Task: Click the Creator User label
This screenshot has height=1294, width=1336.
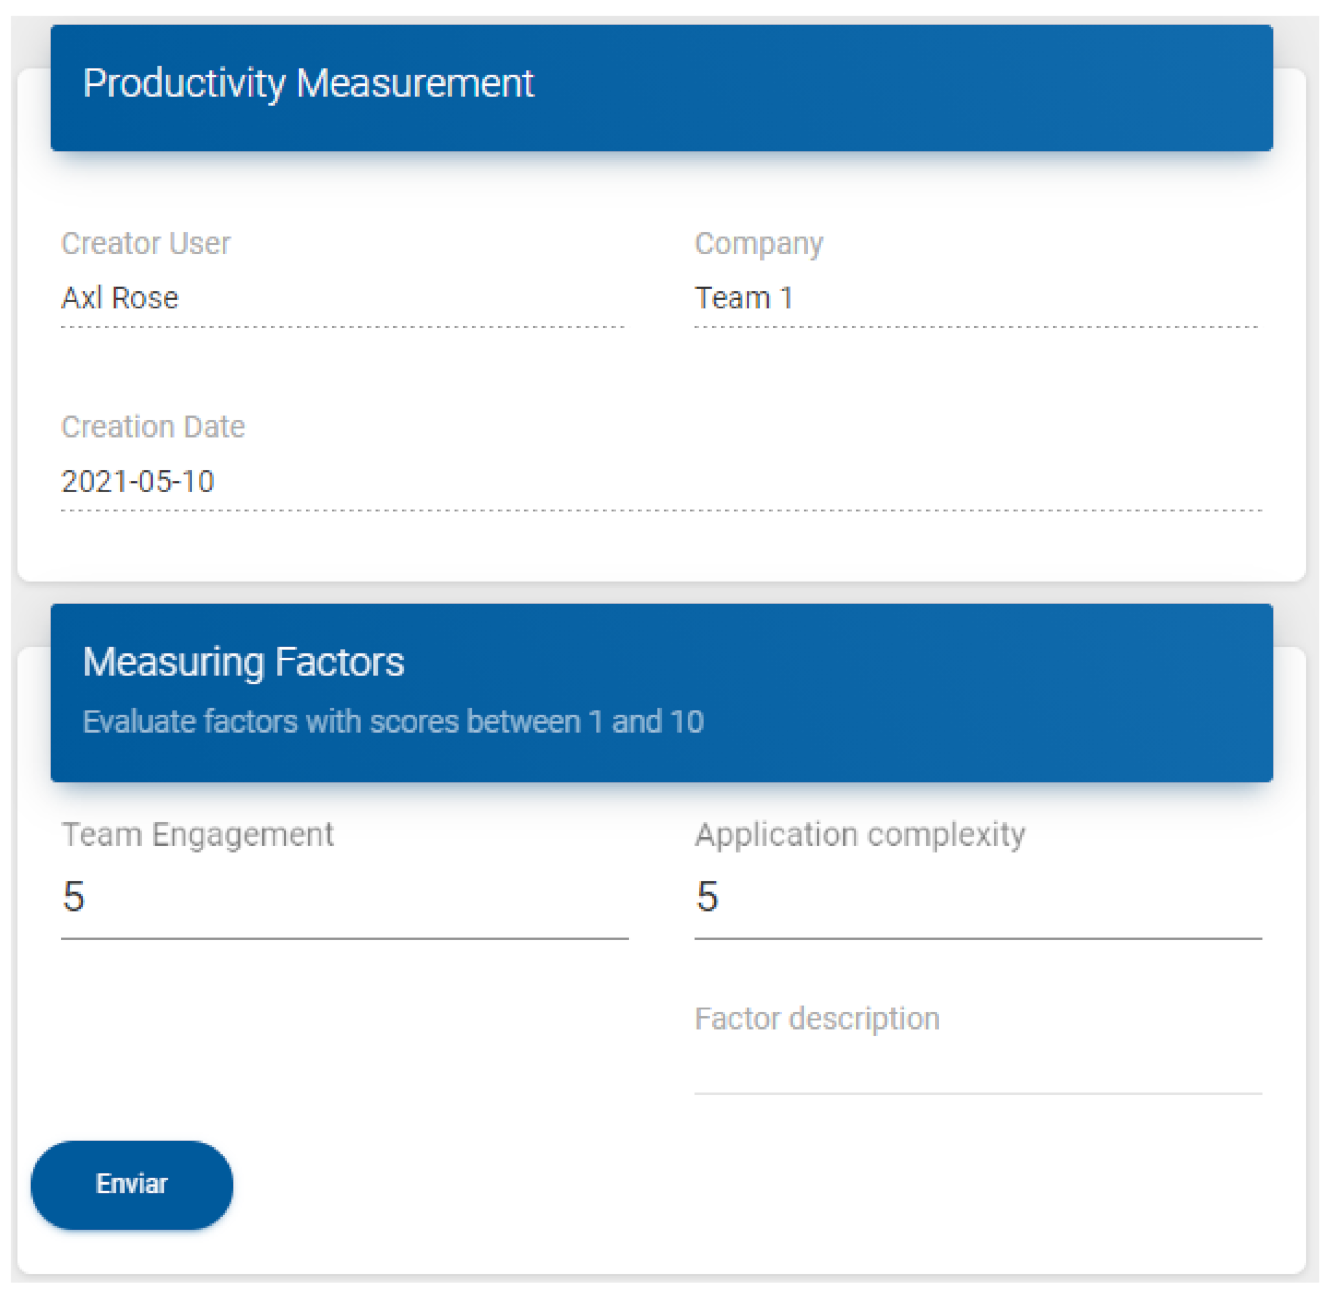Action: coord(146,244)
